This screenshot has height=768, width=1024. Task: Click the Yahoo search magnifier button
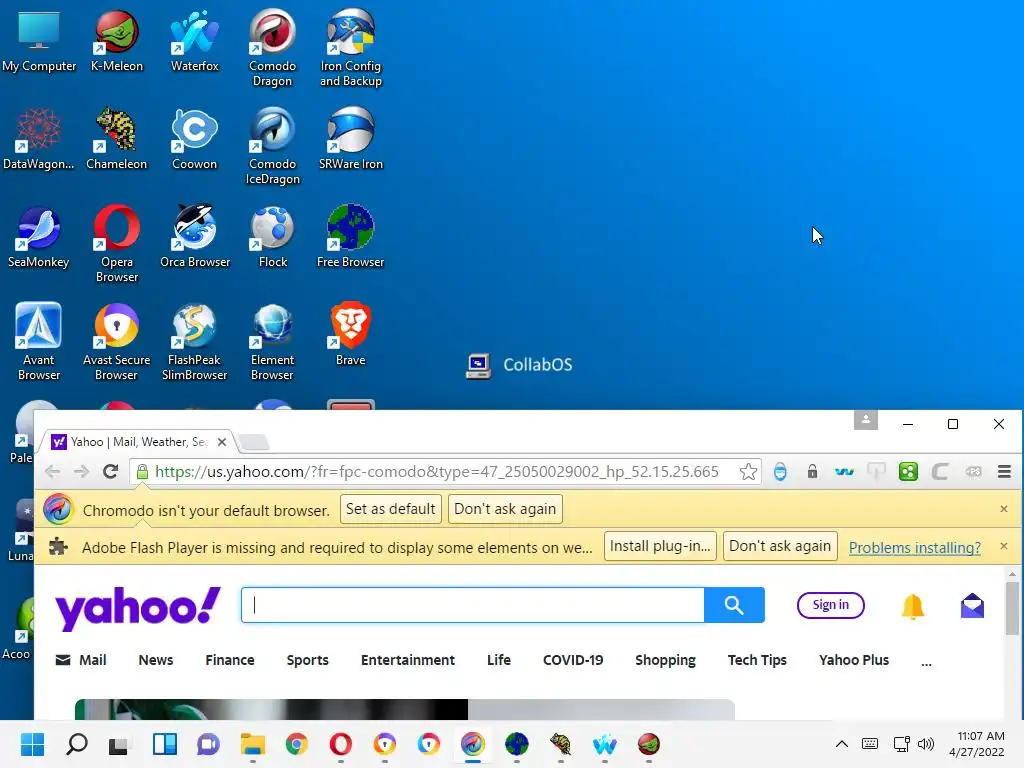point(734,605)
